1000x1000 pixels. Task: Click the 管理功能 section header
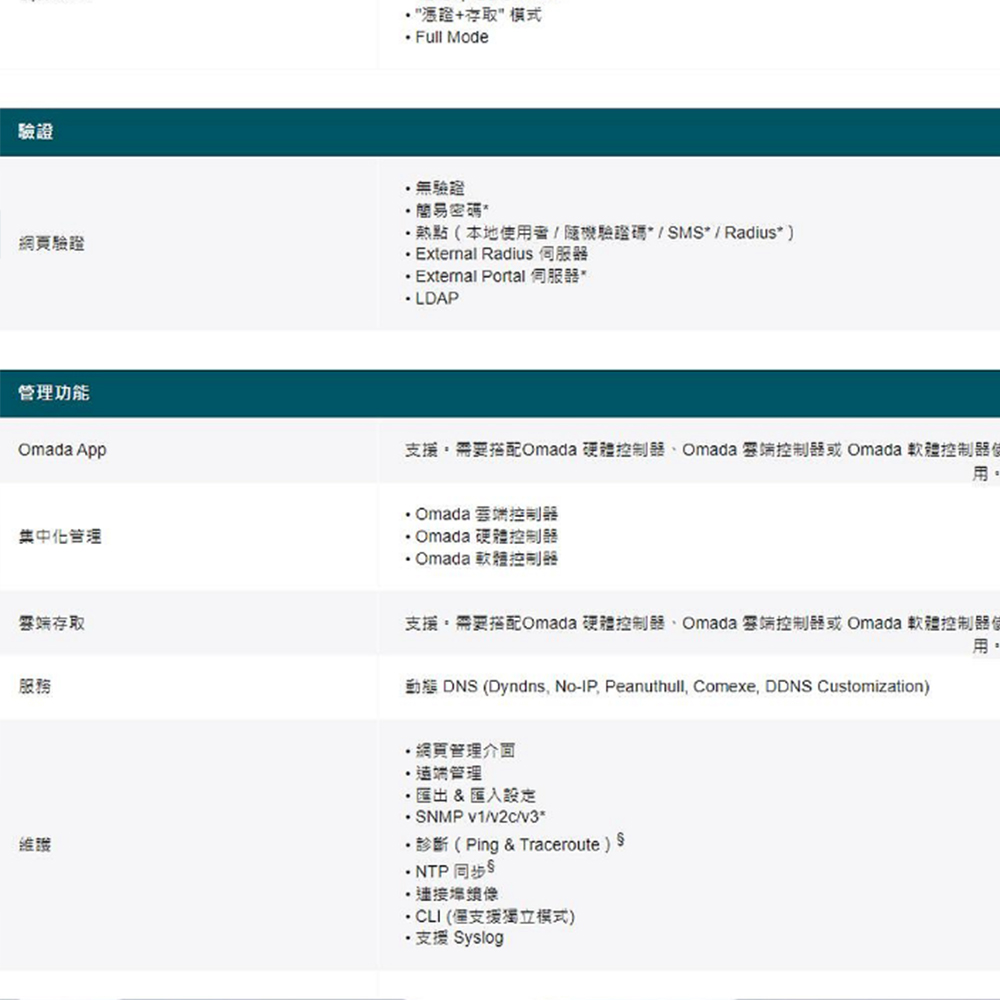click(x=53, y=393)
